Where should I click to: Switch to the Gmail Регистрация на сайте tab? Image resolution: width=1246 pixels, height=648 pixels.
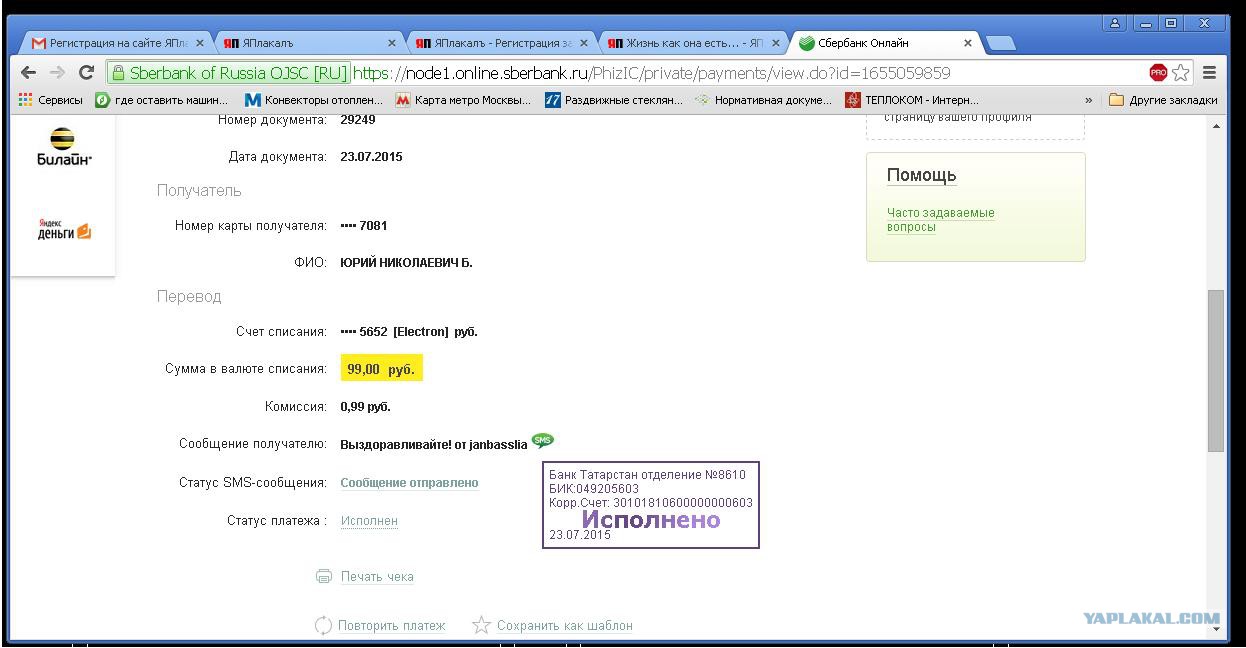pos(118,43)
